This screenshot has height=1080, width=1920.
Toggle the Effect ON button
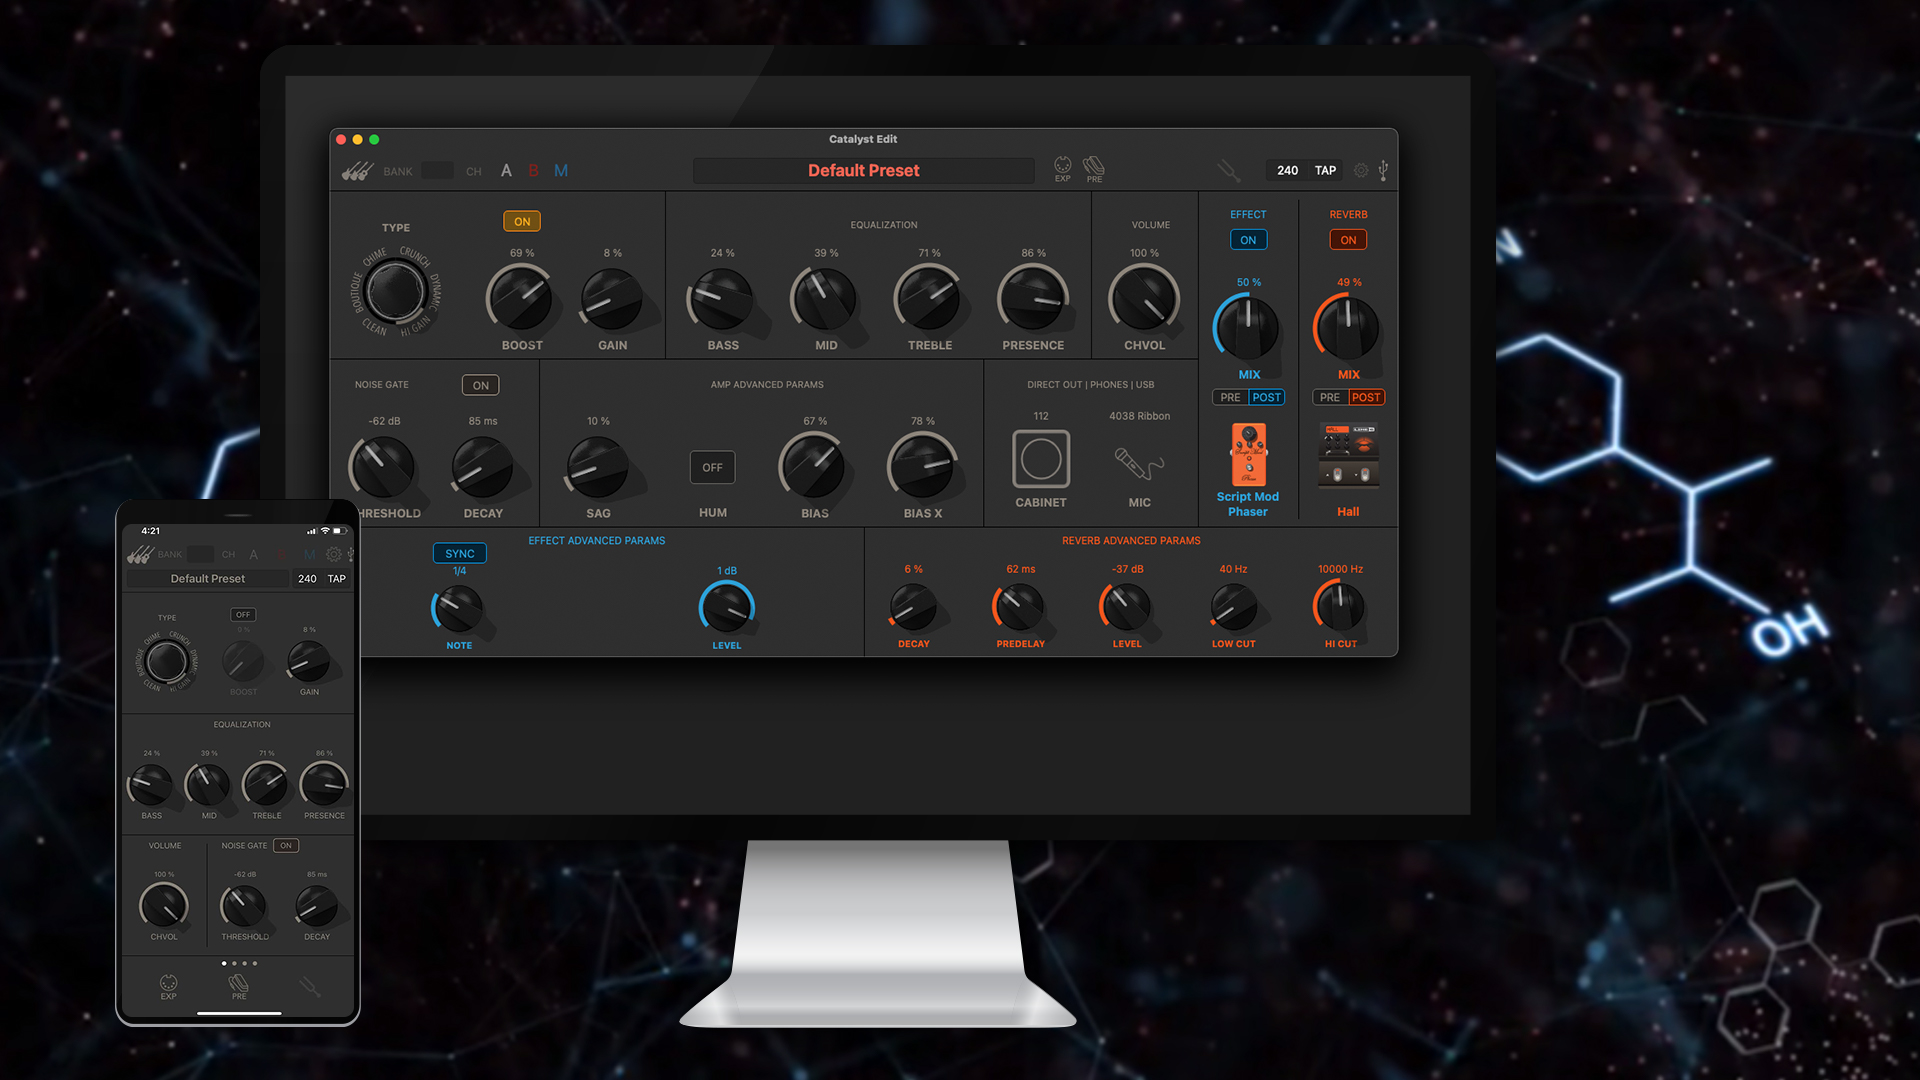[1248, 240]
